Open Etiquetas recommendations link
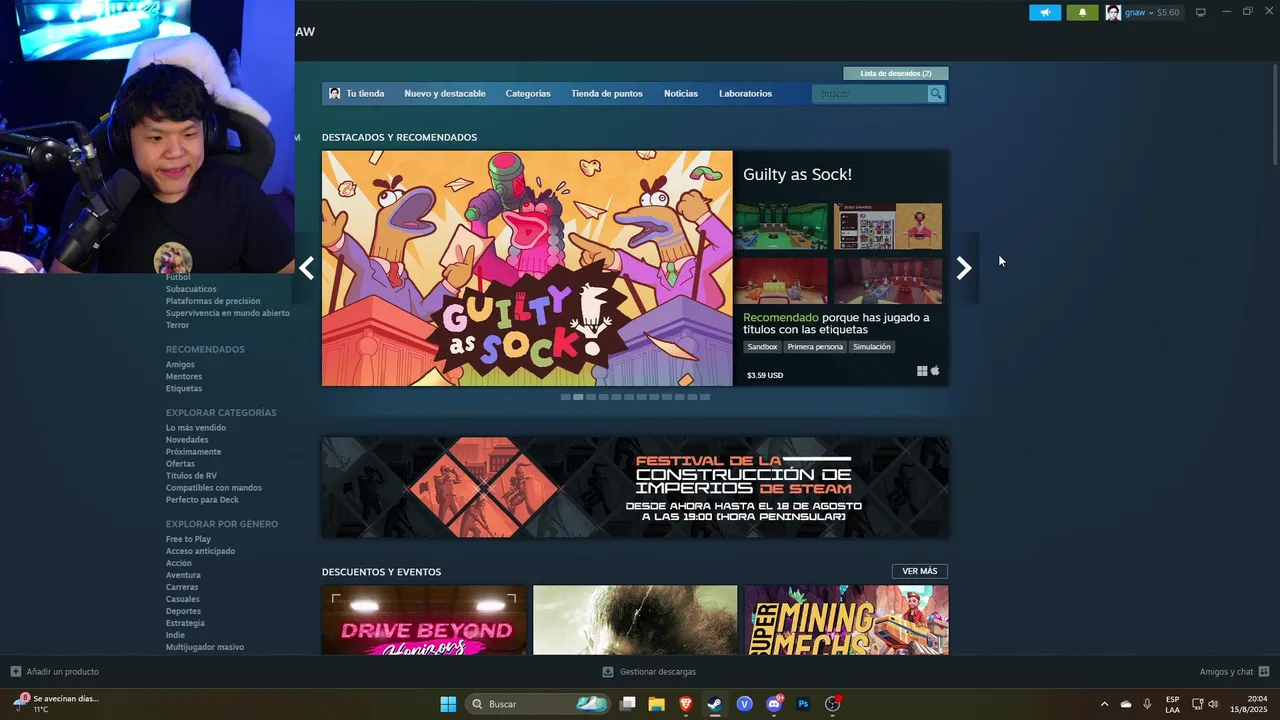This screenshot has width=1280, height=720. click(184, 389)
